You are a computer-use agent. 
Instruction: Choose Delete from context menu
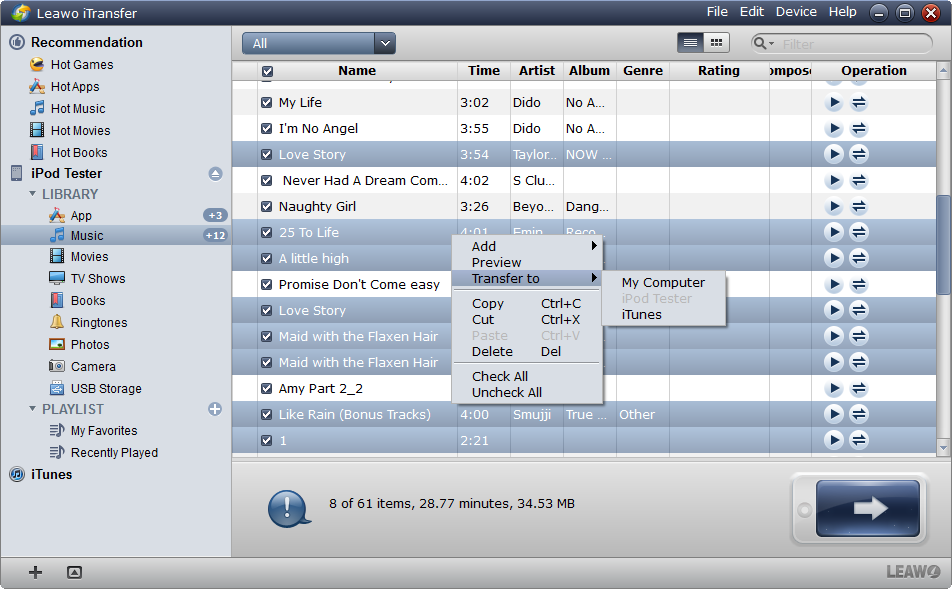point(527,352)
